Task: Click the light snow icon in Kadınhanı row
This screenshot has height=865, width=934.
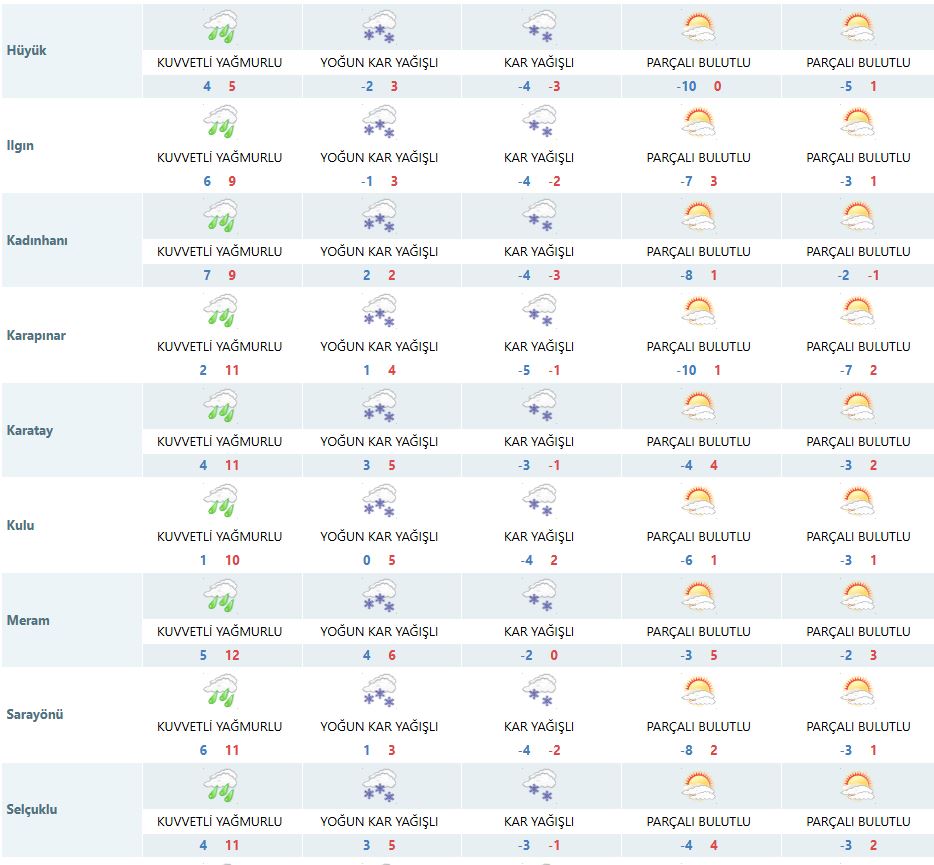Action: click(x=540, y=217)
